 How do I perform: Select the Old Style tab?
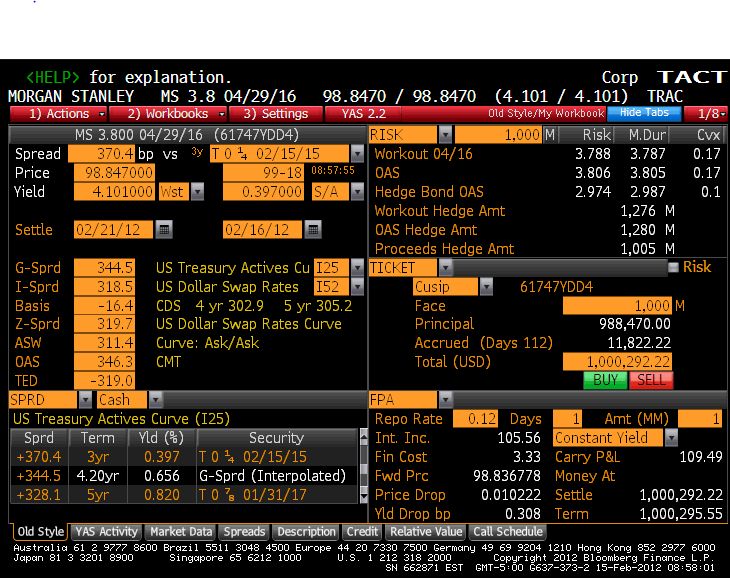point(40,531)
